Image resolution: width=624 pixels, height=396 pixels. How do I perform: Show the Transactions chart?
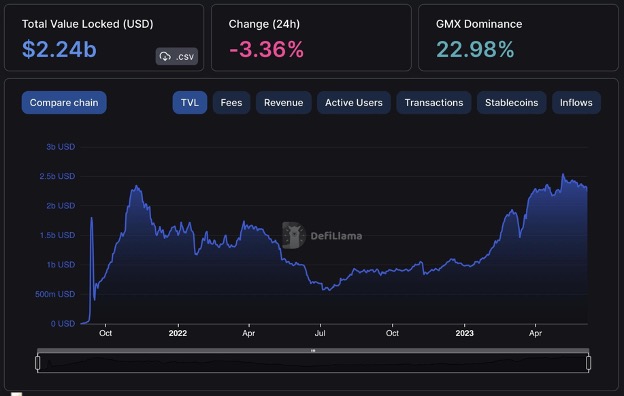pos(434,103)
